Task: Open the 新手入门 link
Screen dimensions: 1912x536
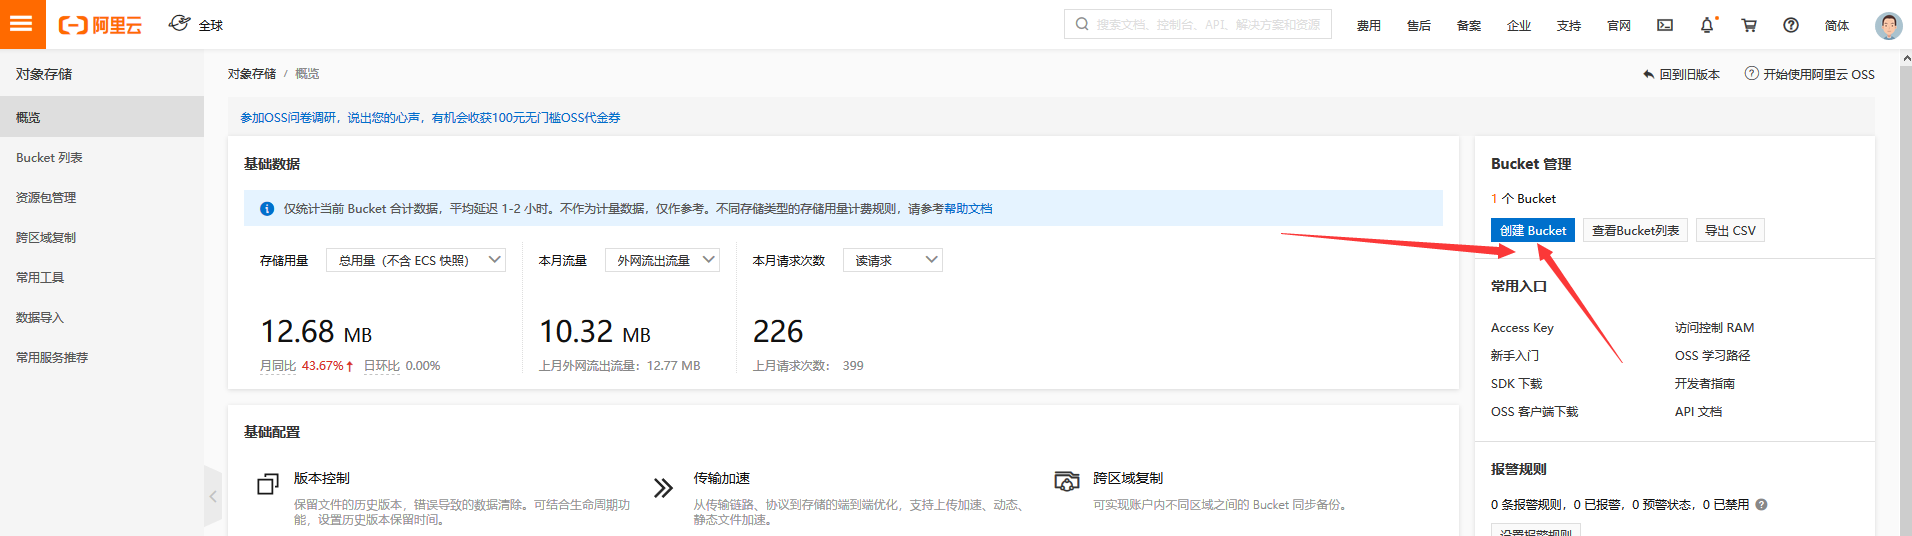Action: [1515, 356]
